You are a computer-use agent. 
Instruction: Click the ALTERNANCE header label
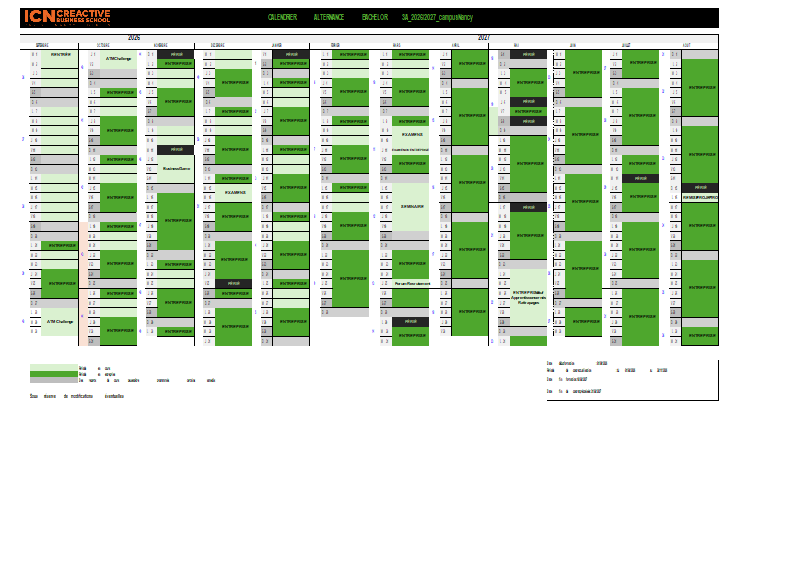[x=328, y=18]
